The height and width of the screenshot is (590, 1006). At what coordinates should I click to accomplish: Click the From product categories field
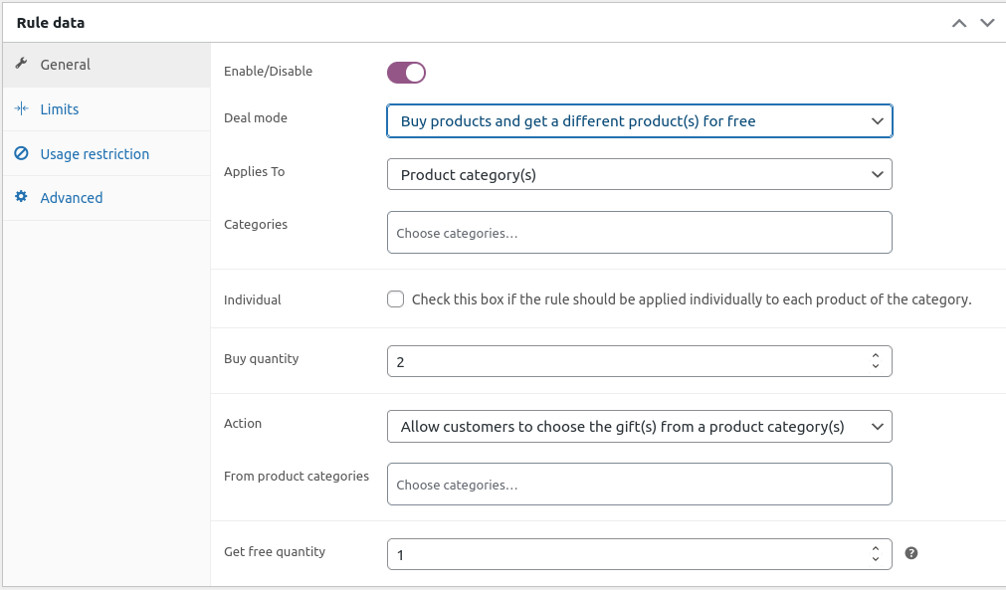(639, 485)
